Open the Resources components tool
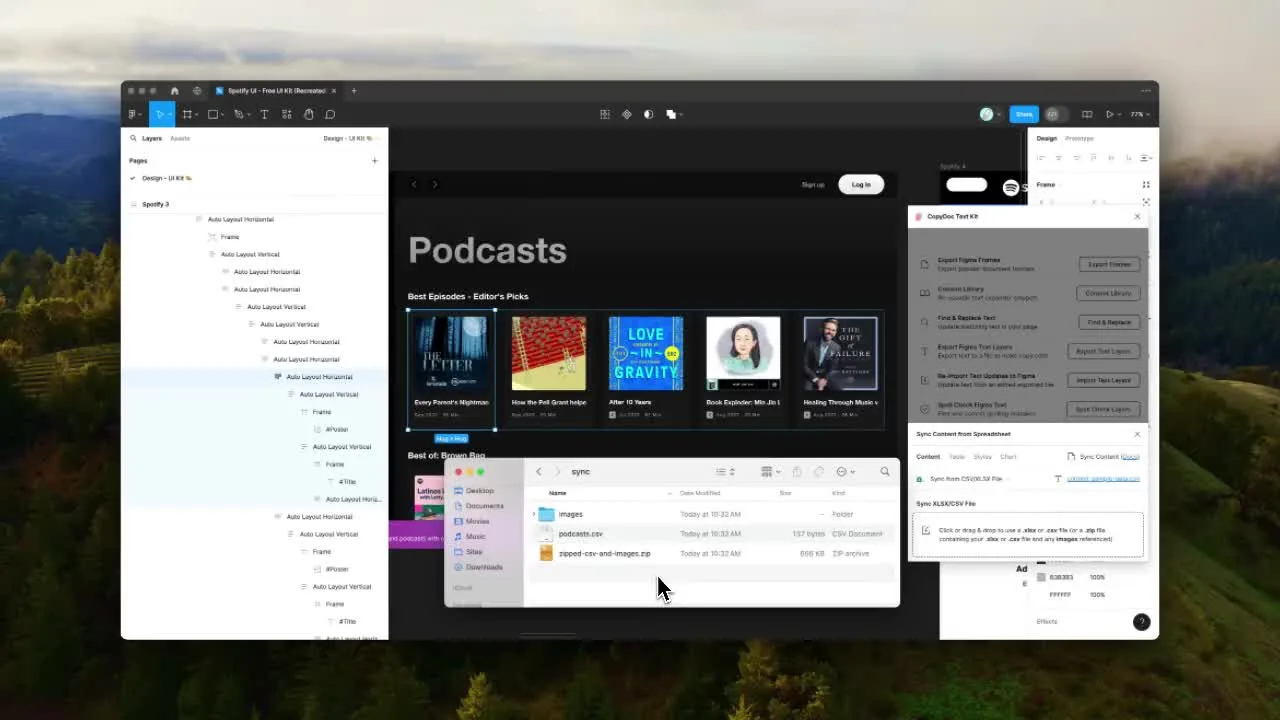The width and height of the screenshot is (1280, 720). click(x=287, y=115)
